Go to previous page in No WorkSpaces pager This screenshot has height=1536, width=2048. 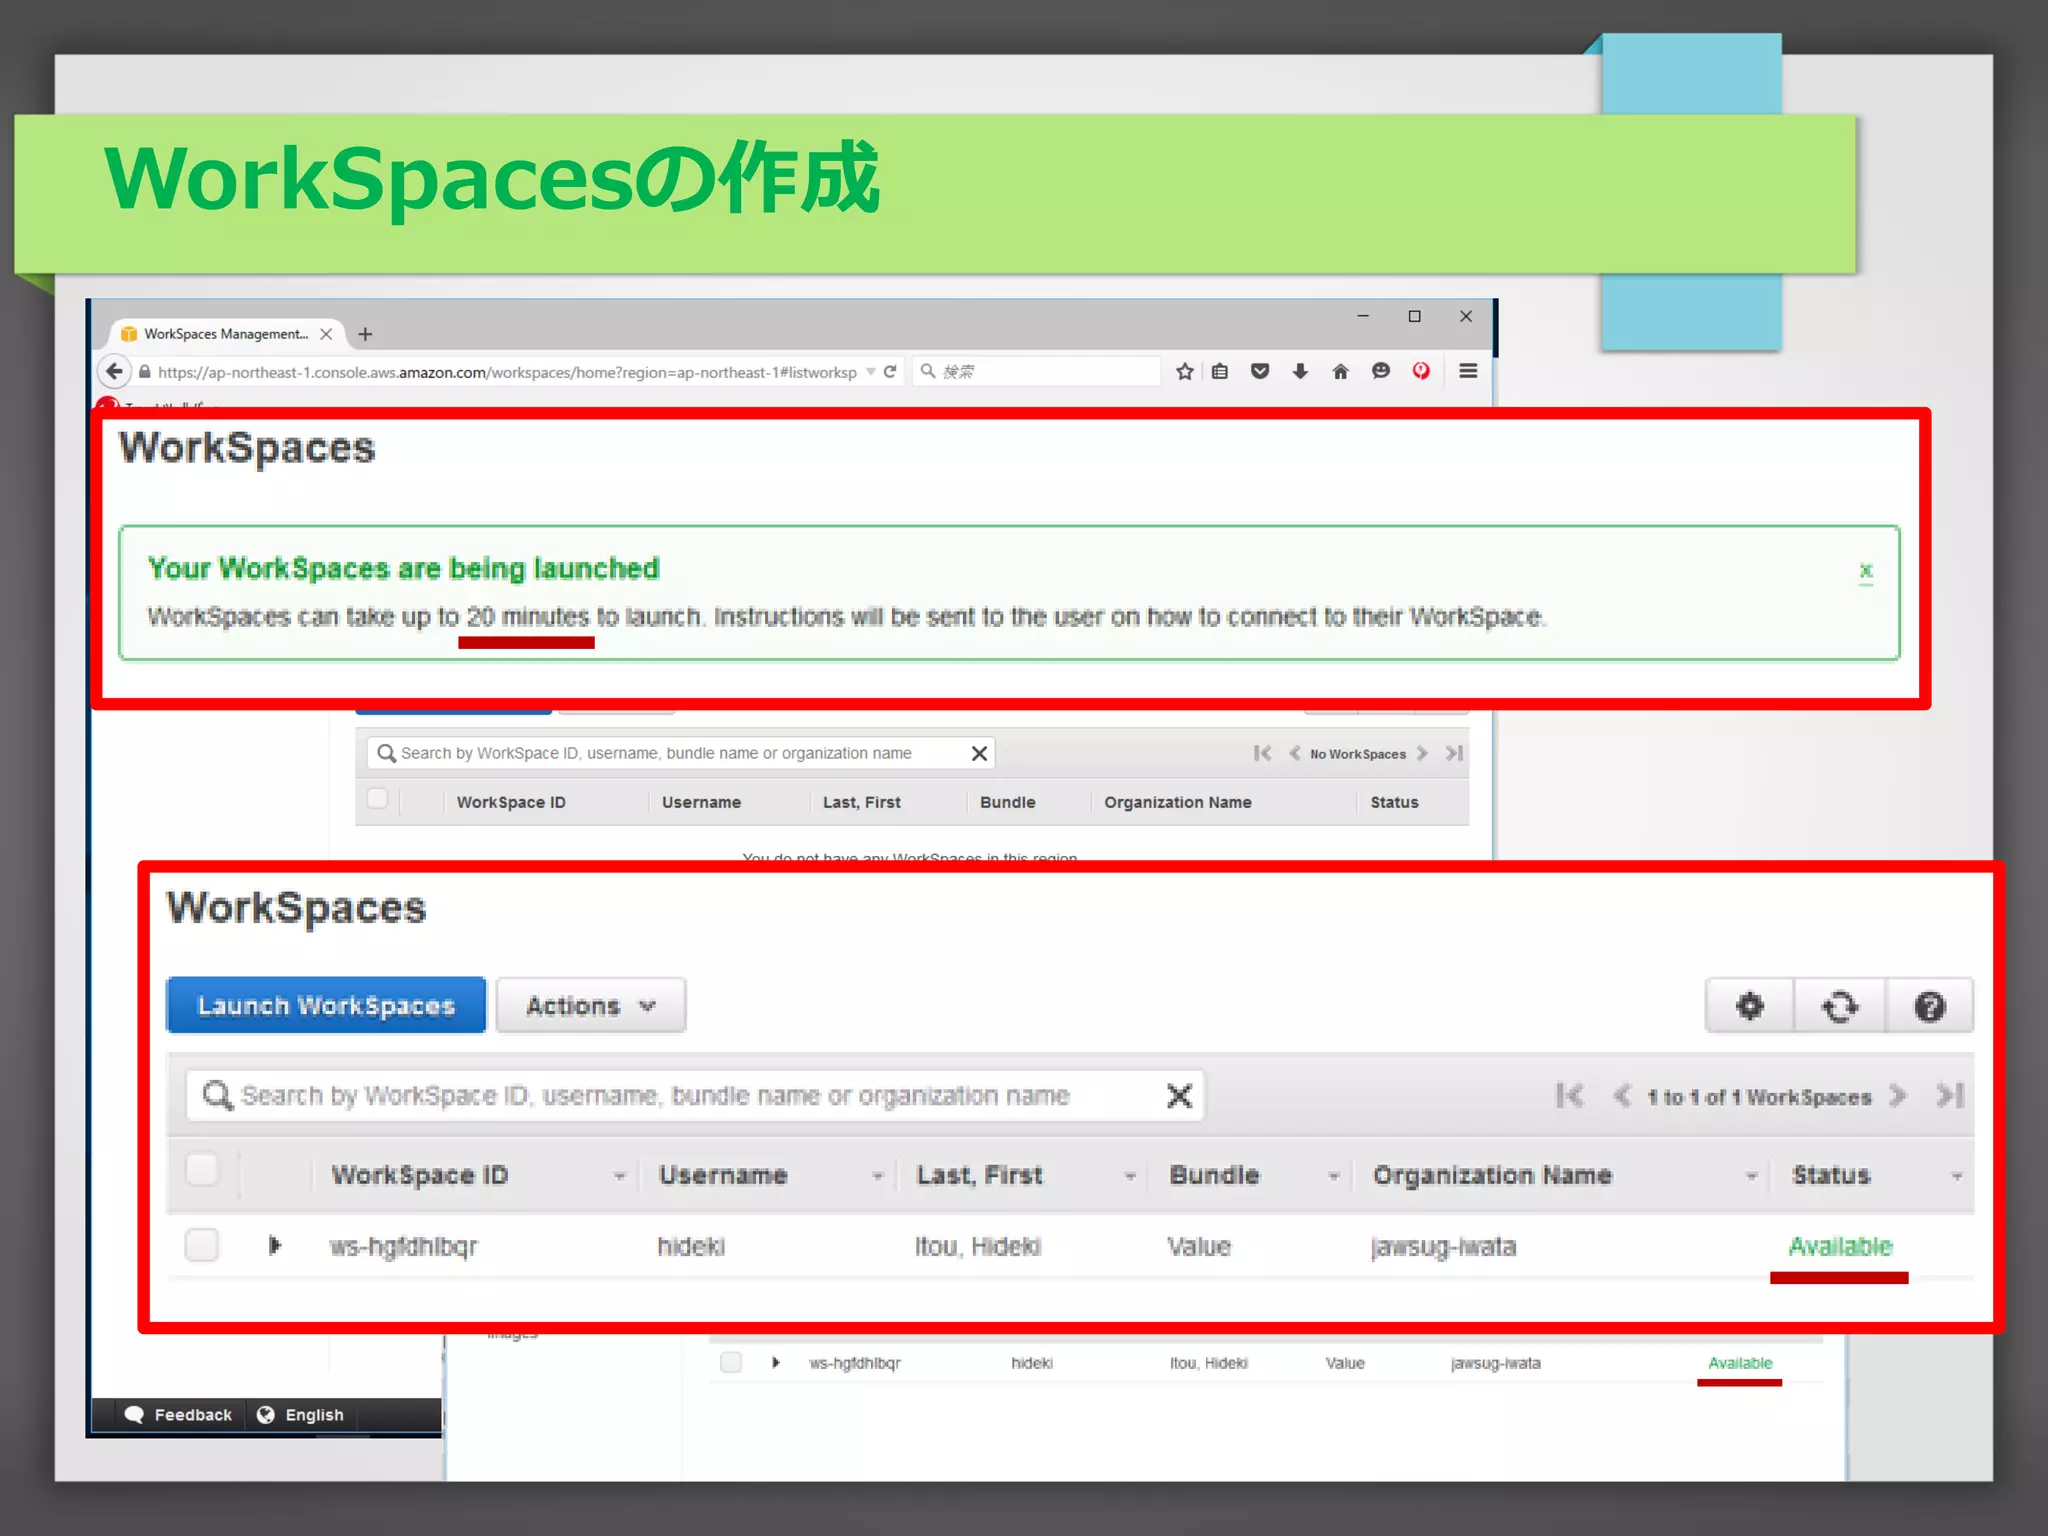[x=1294, y=753]
